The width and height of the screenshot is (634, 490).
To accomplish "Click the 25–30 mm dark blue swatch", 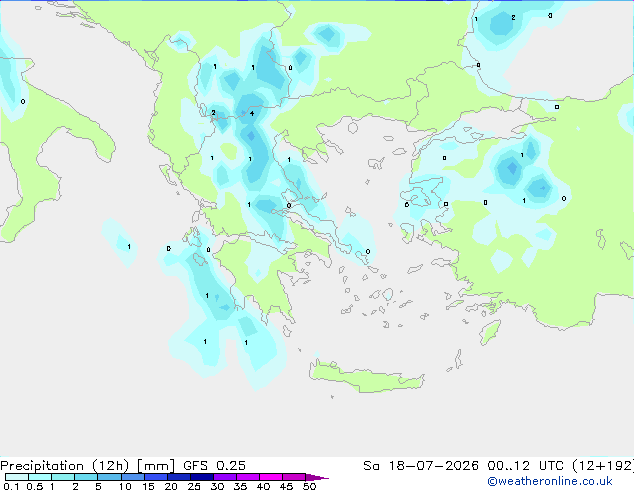I will [201, 477].
